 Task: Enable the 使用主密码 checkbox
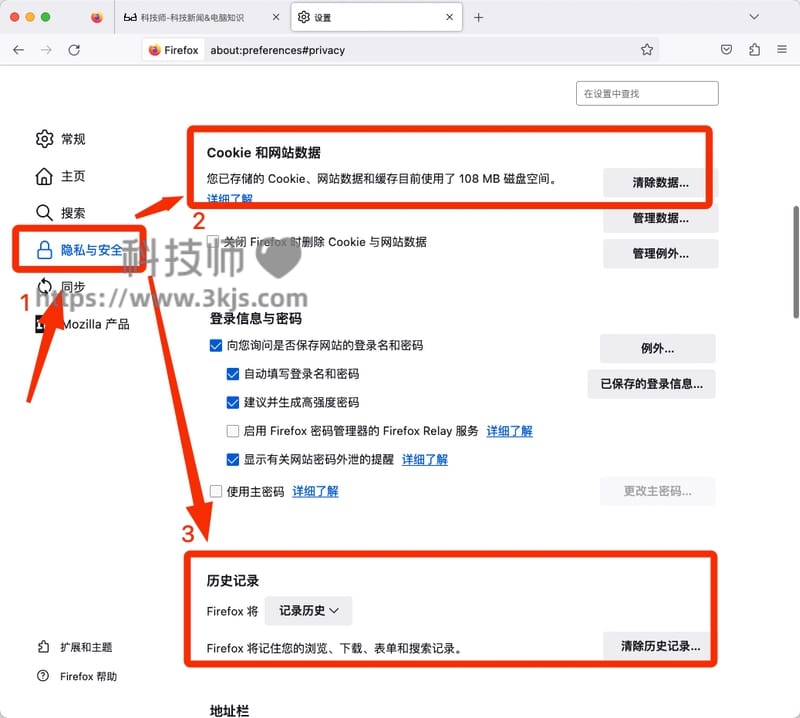coord(215,491)
